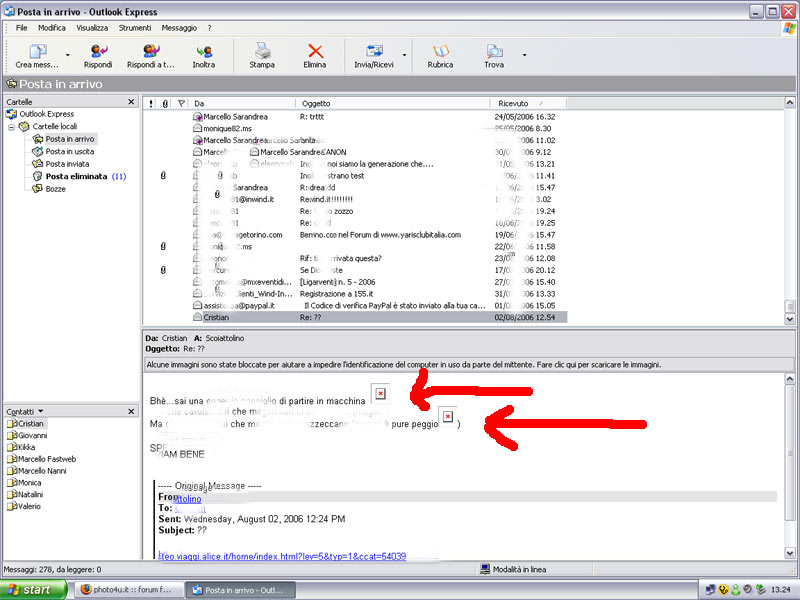The height and width of the screenshot is (600, 800).
Task: Close the Cartelle pane
Action: (131, 102)
